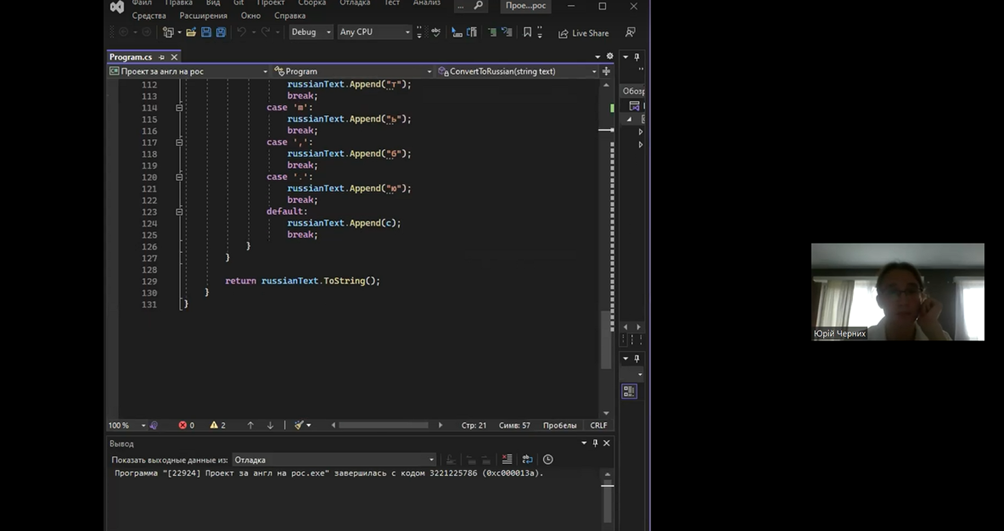Click the 'Прое...рос' solution name button
This screenshot has height=531, width=1004.
click(x=526, y=6)
